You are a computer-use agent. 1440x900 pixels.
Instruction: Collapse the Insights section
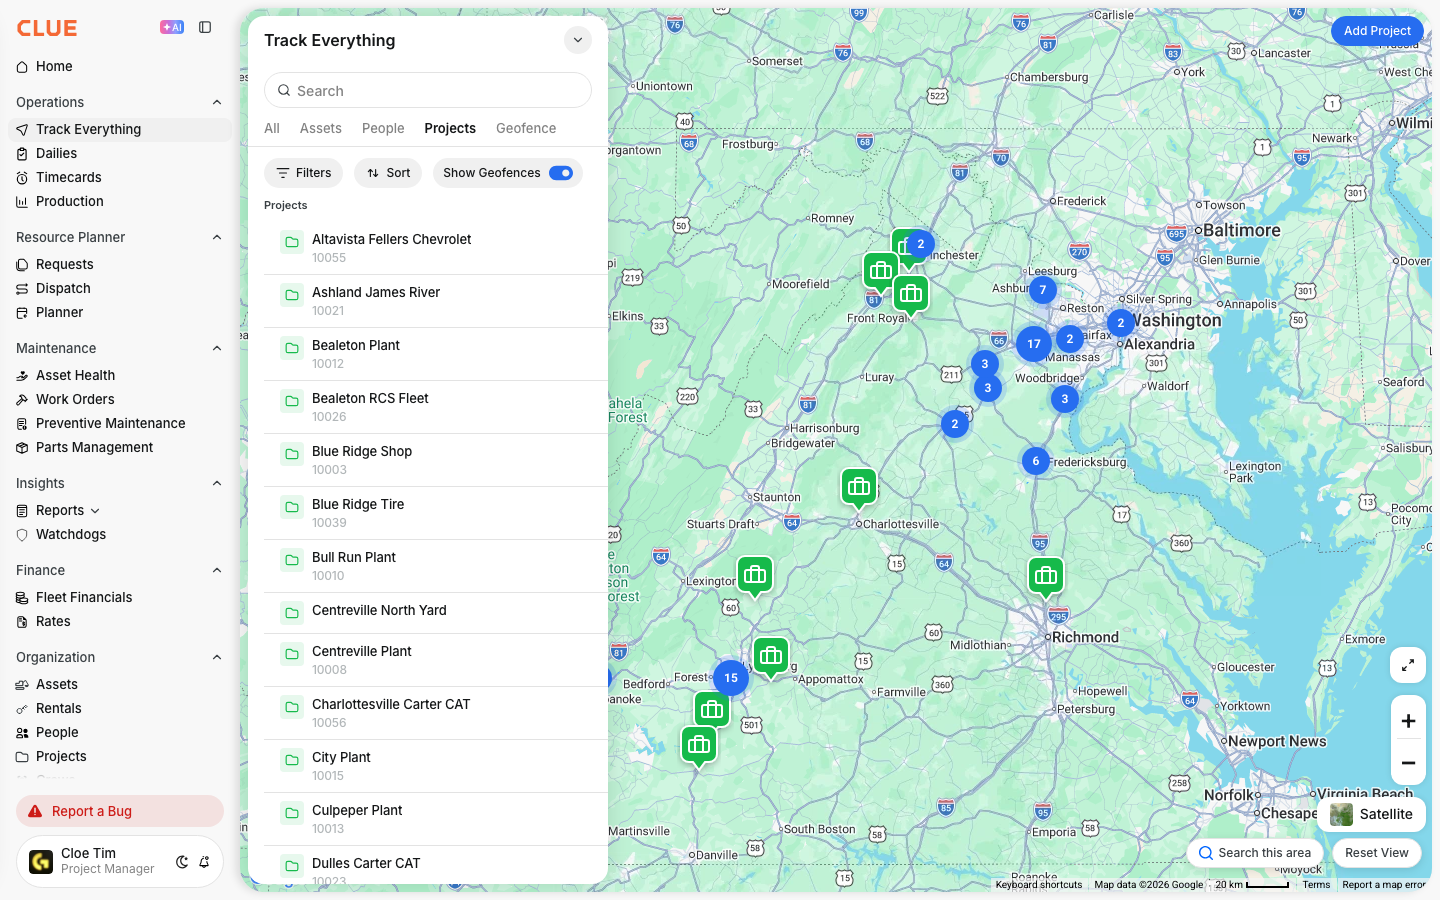click(x=217, y=483)
